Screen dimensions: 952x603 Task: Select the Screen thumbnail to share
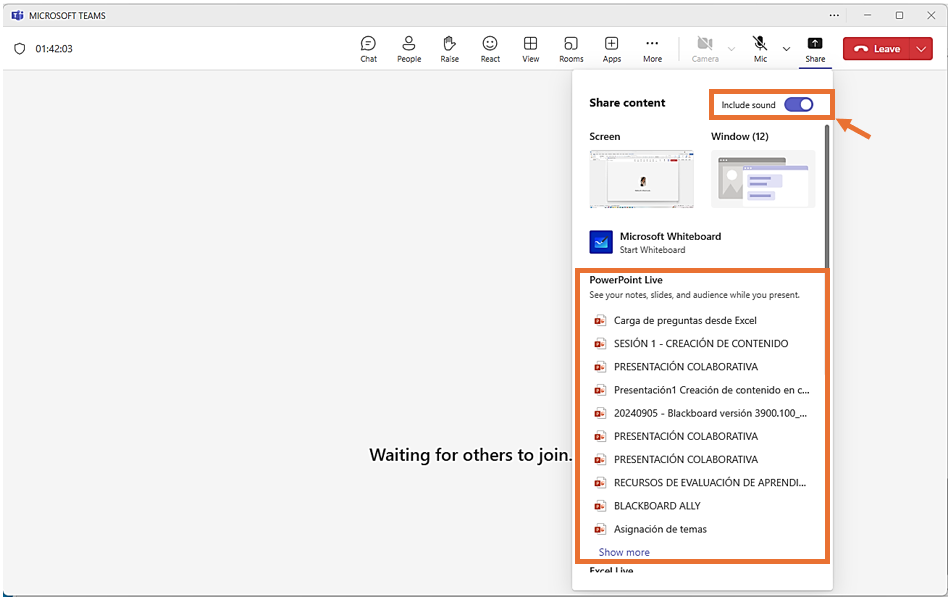click(641, 178)
